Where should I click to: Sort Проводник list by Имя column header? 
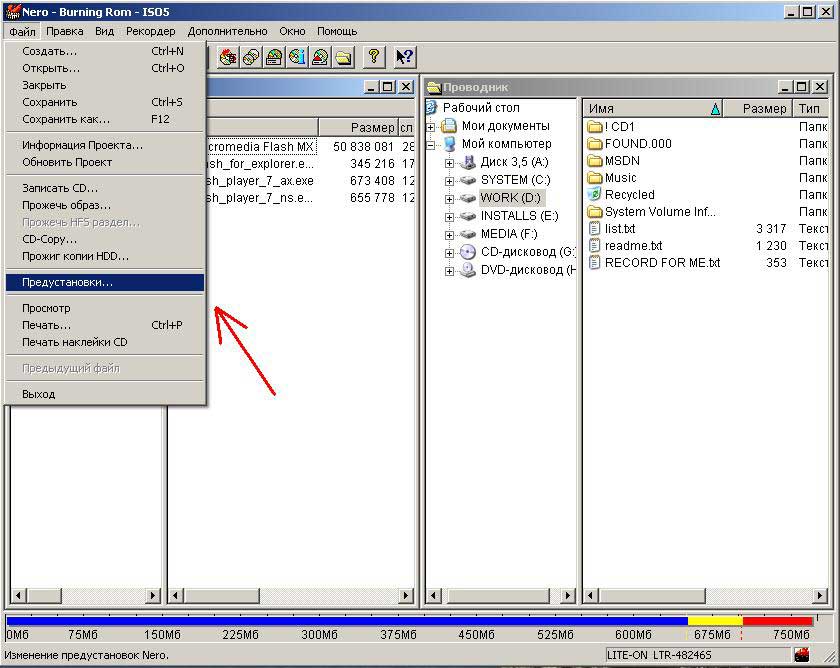[654, 109]
